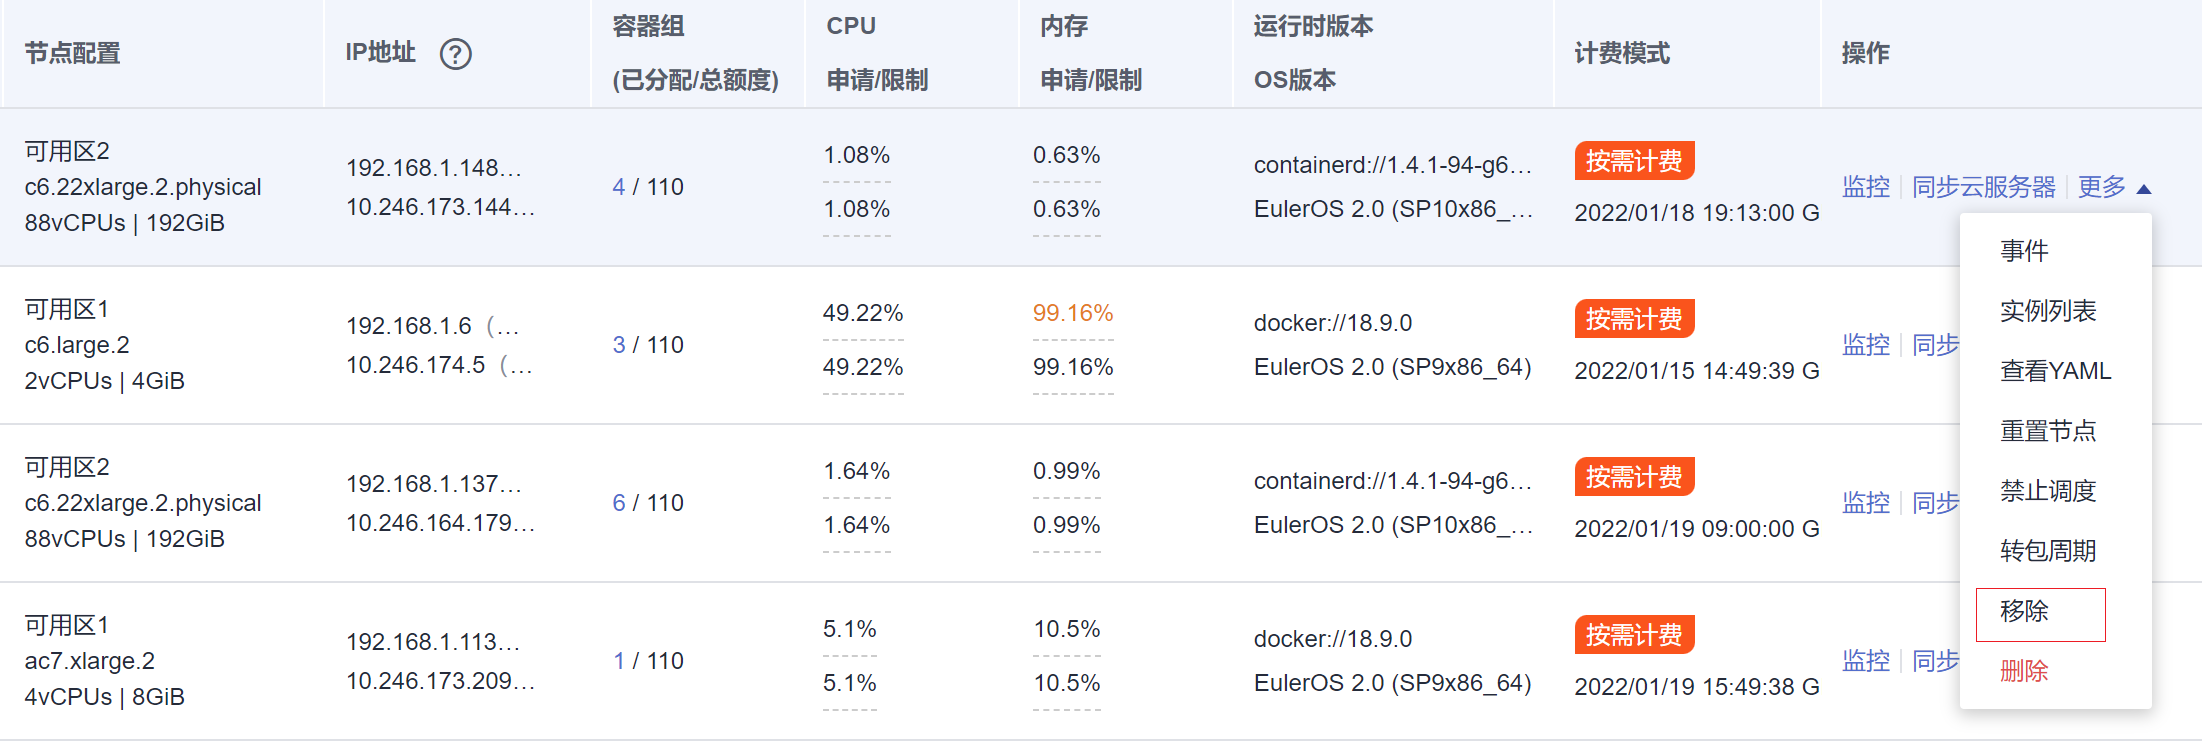This screenshot has width=2202, height=747.
Task: Click 监控 for node 192.168.1.137
Action: coord(1865,503)
